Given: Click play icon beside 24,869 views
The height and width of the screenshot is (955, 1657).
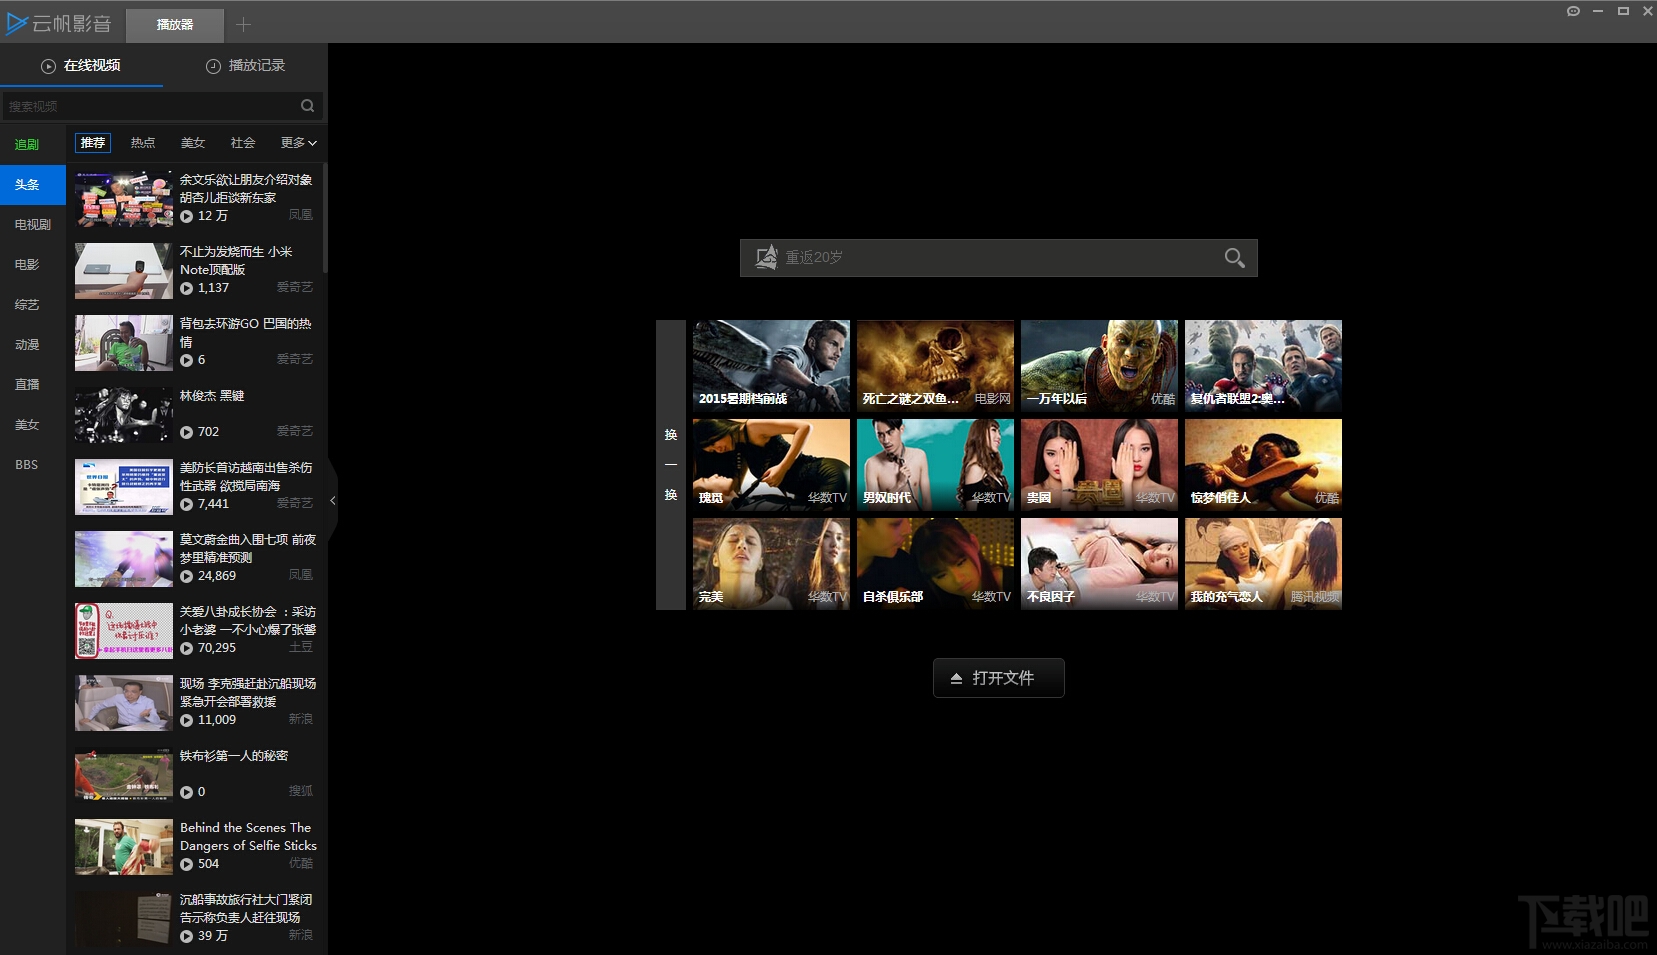Looking at the screenshot, I should [187, 576].
